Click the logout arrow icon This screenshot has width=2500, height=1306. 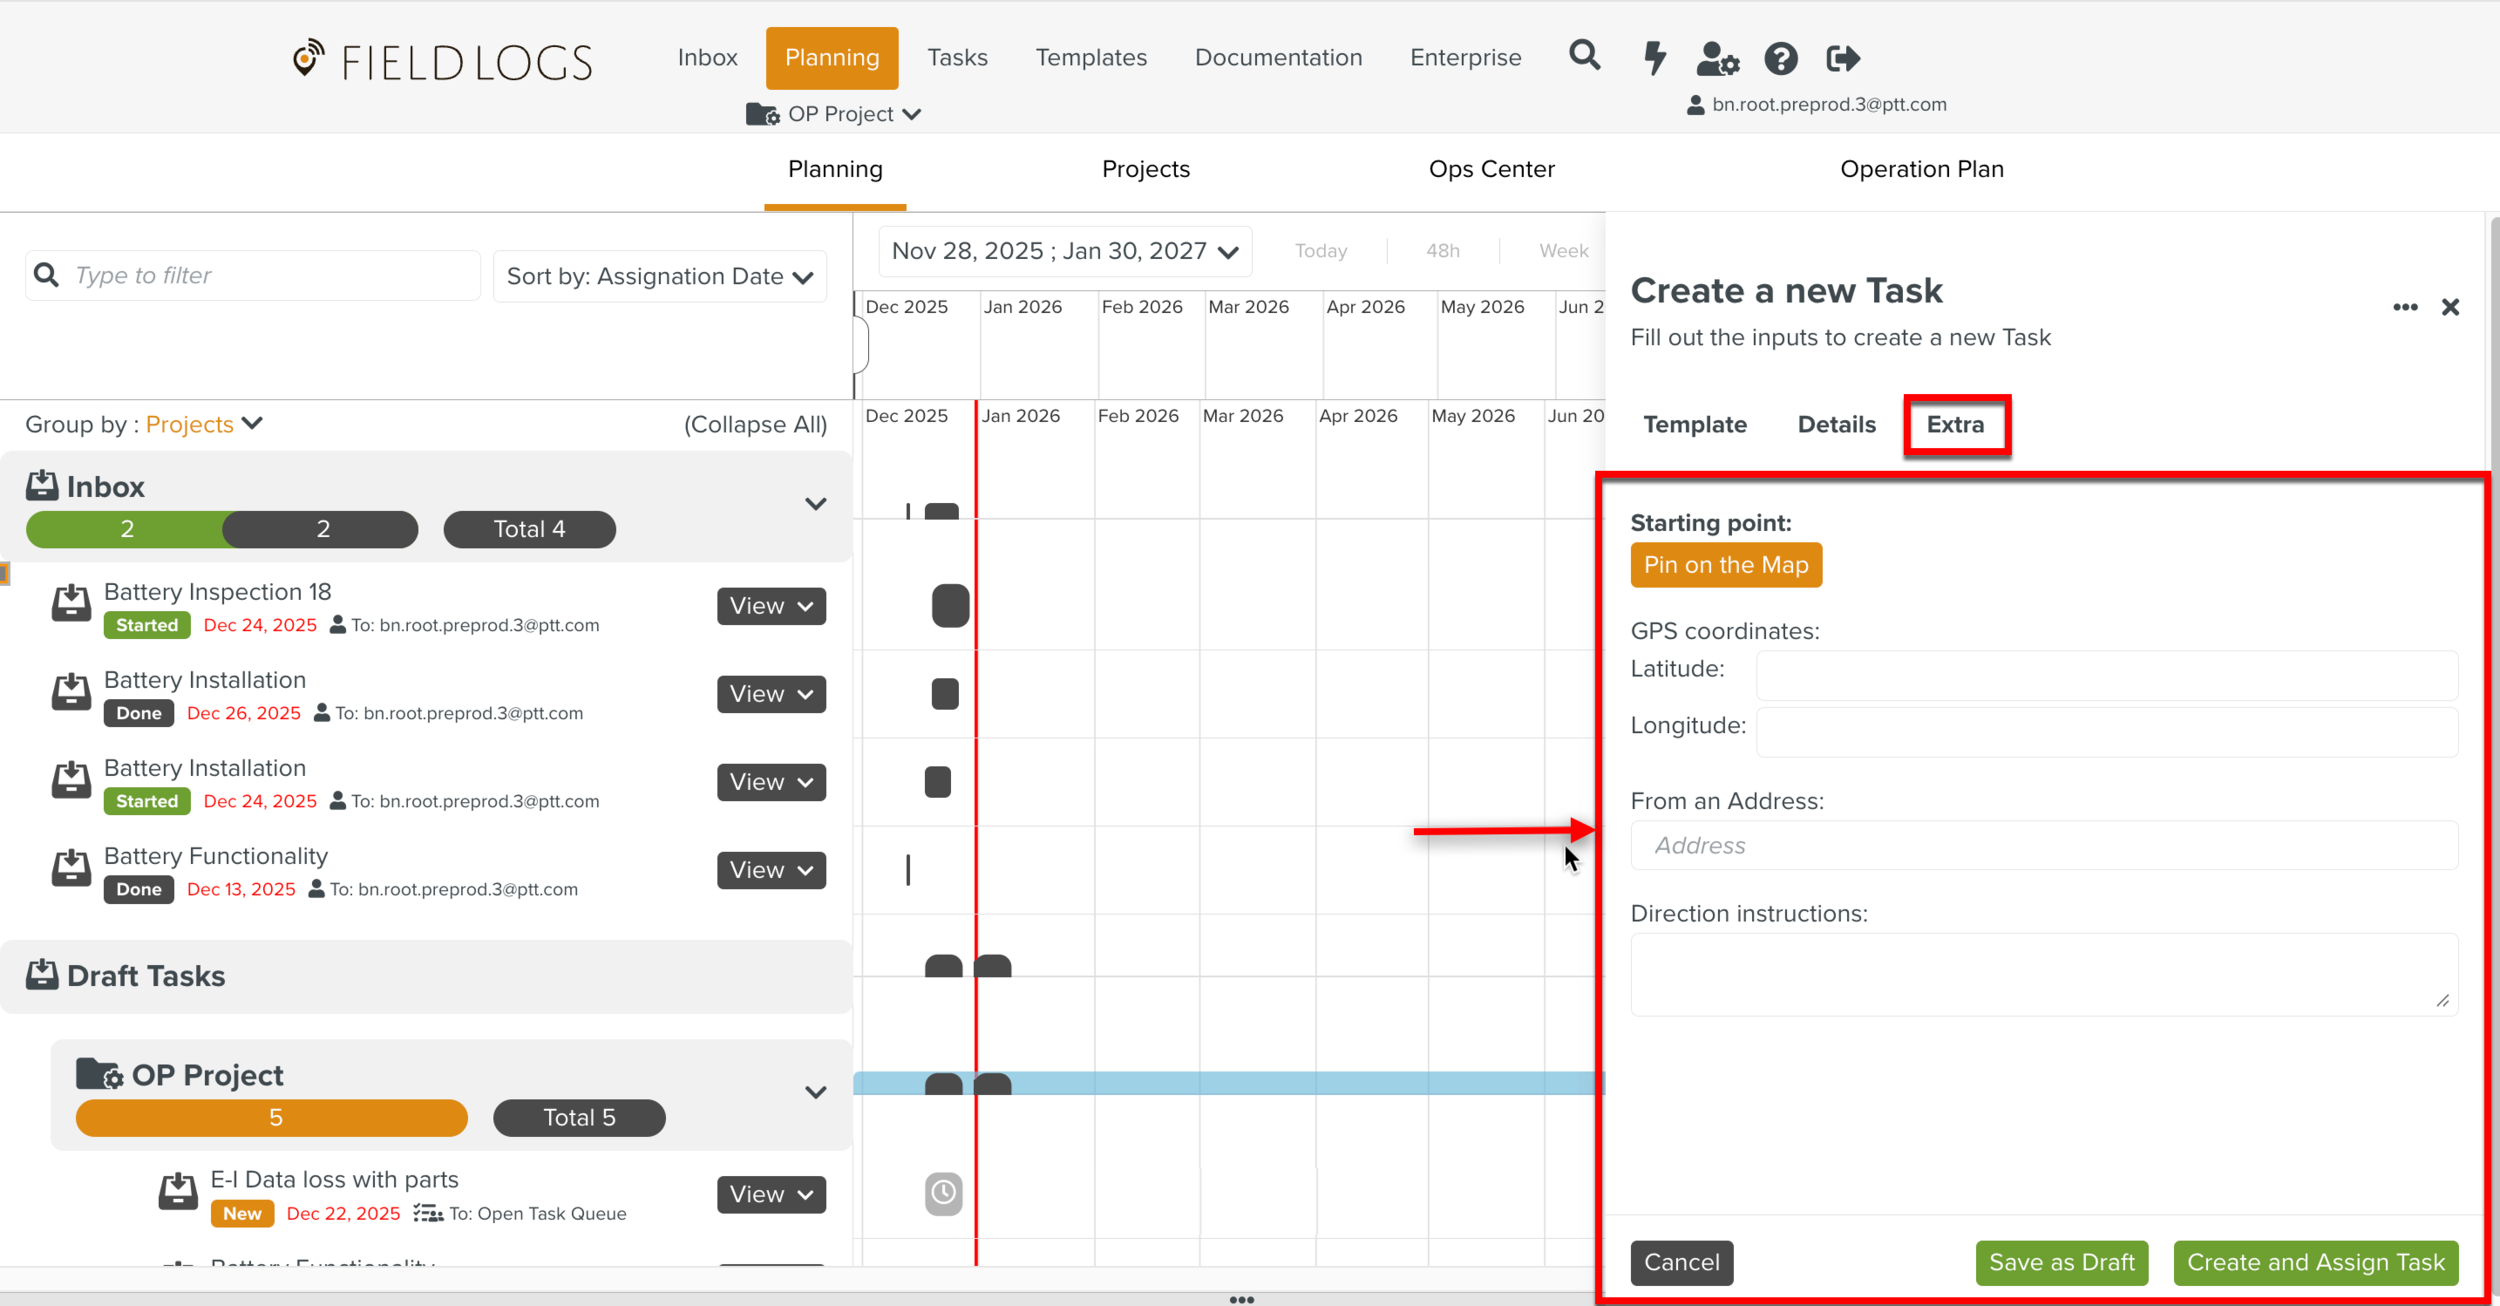(x=1842, y=59)
